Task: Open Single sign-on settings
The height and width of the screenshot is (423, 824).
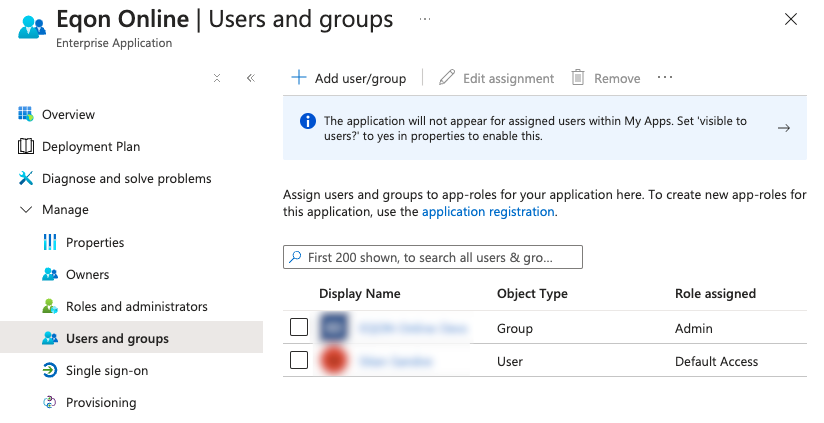Action: [107, 371]
